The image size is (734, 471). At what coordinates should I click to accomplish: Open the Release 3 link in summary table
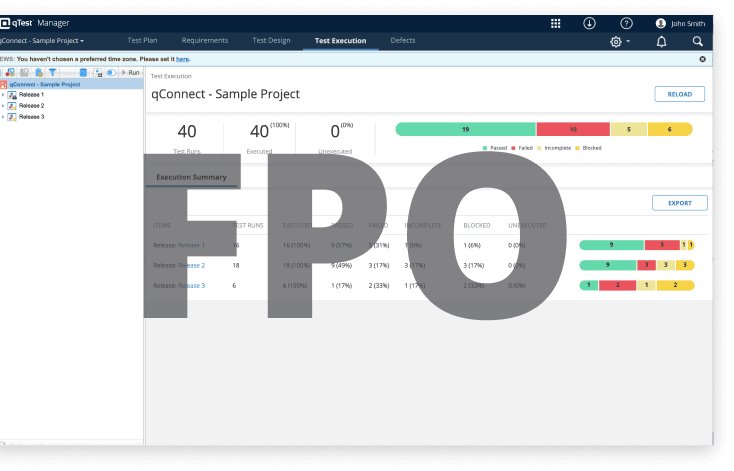[x=191, y=286]
